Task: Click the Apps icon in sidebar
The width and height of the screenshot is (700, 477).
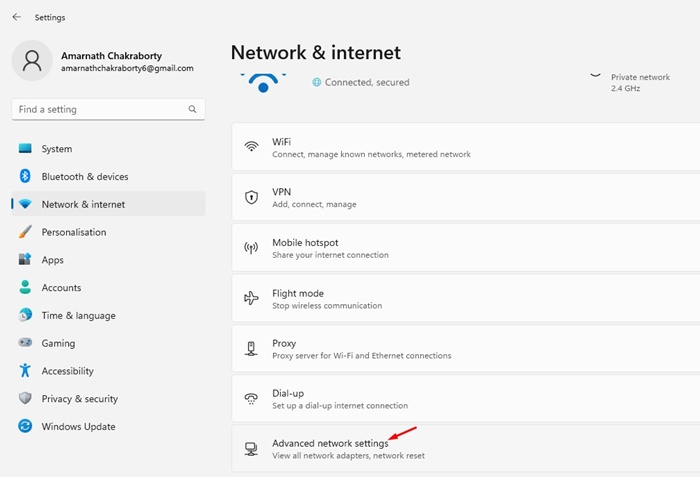Action: 25,259
